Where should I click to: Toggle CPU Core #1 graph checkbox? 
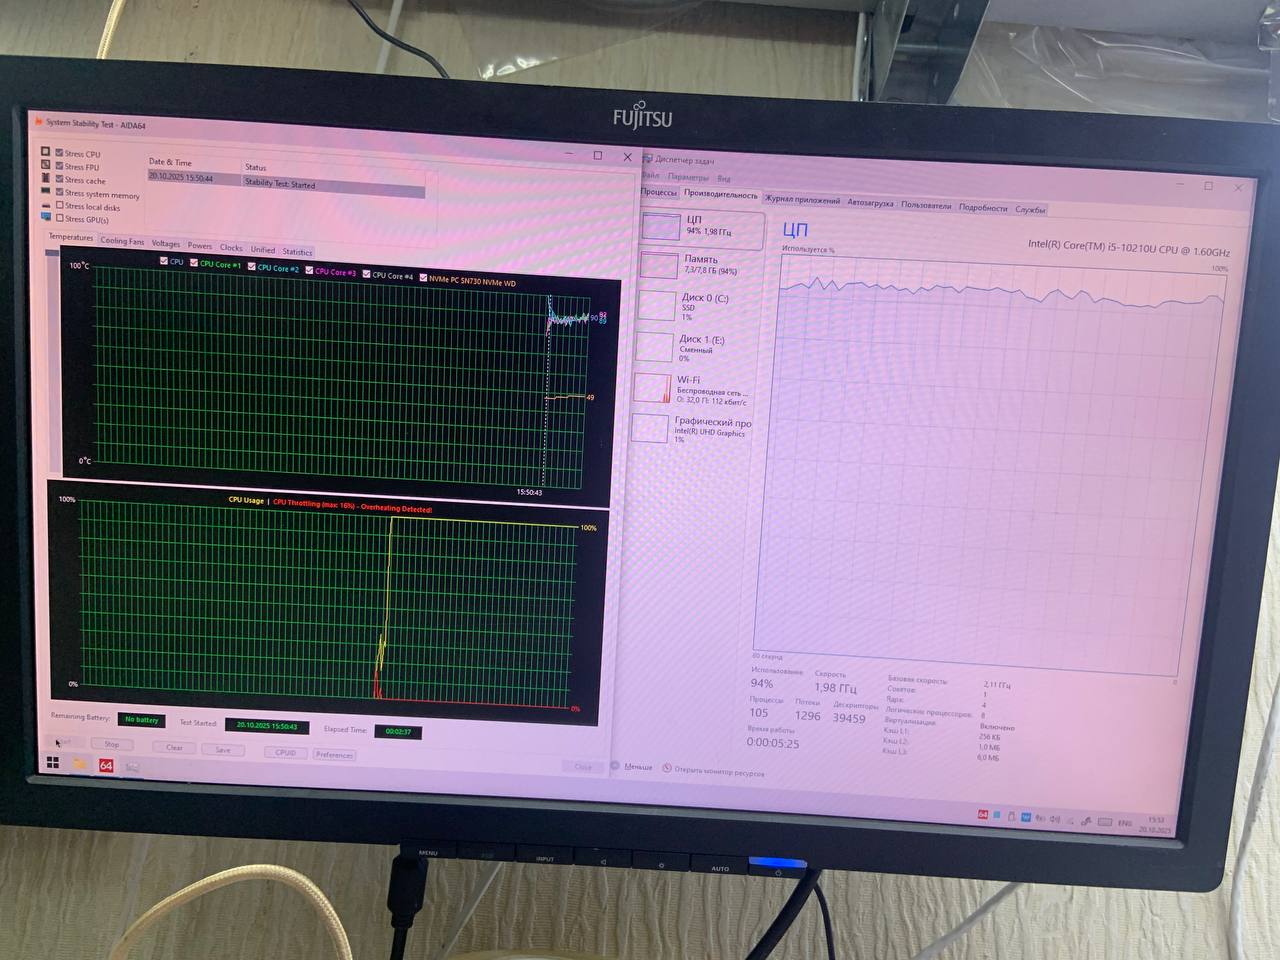[x=194, y=263]
